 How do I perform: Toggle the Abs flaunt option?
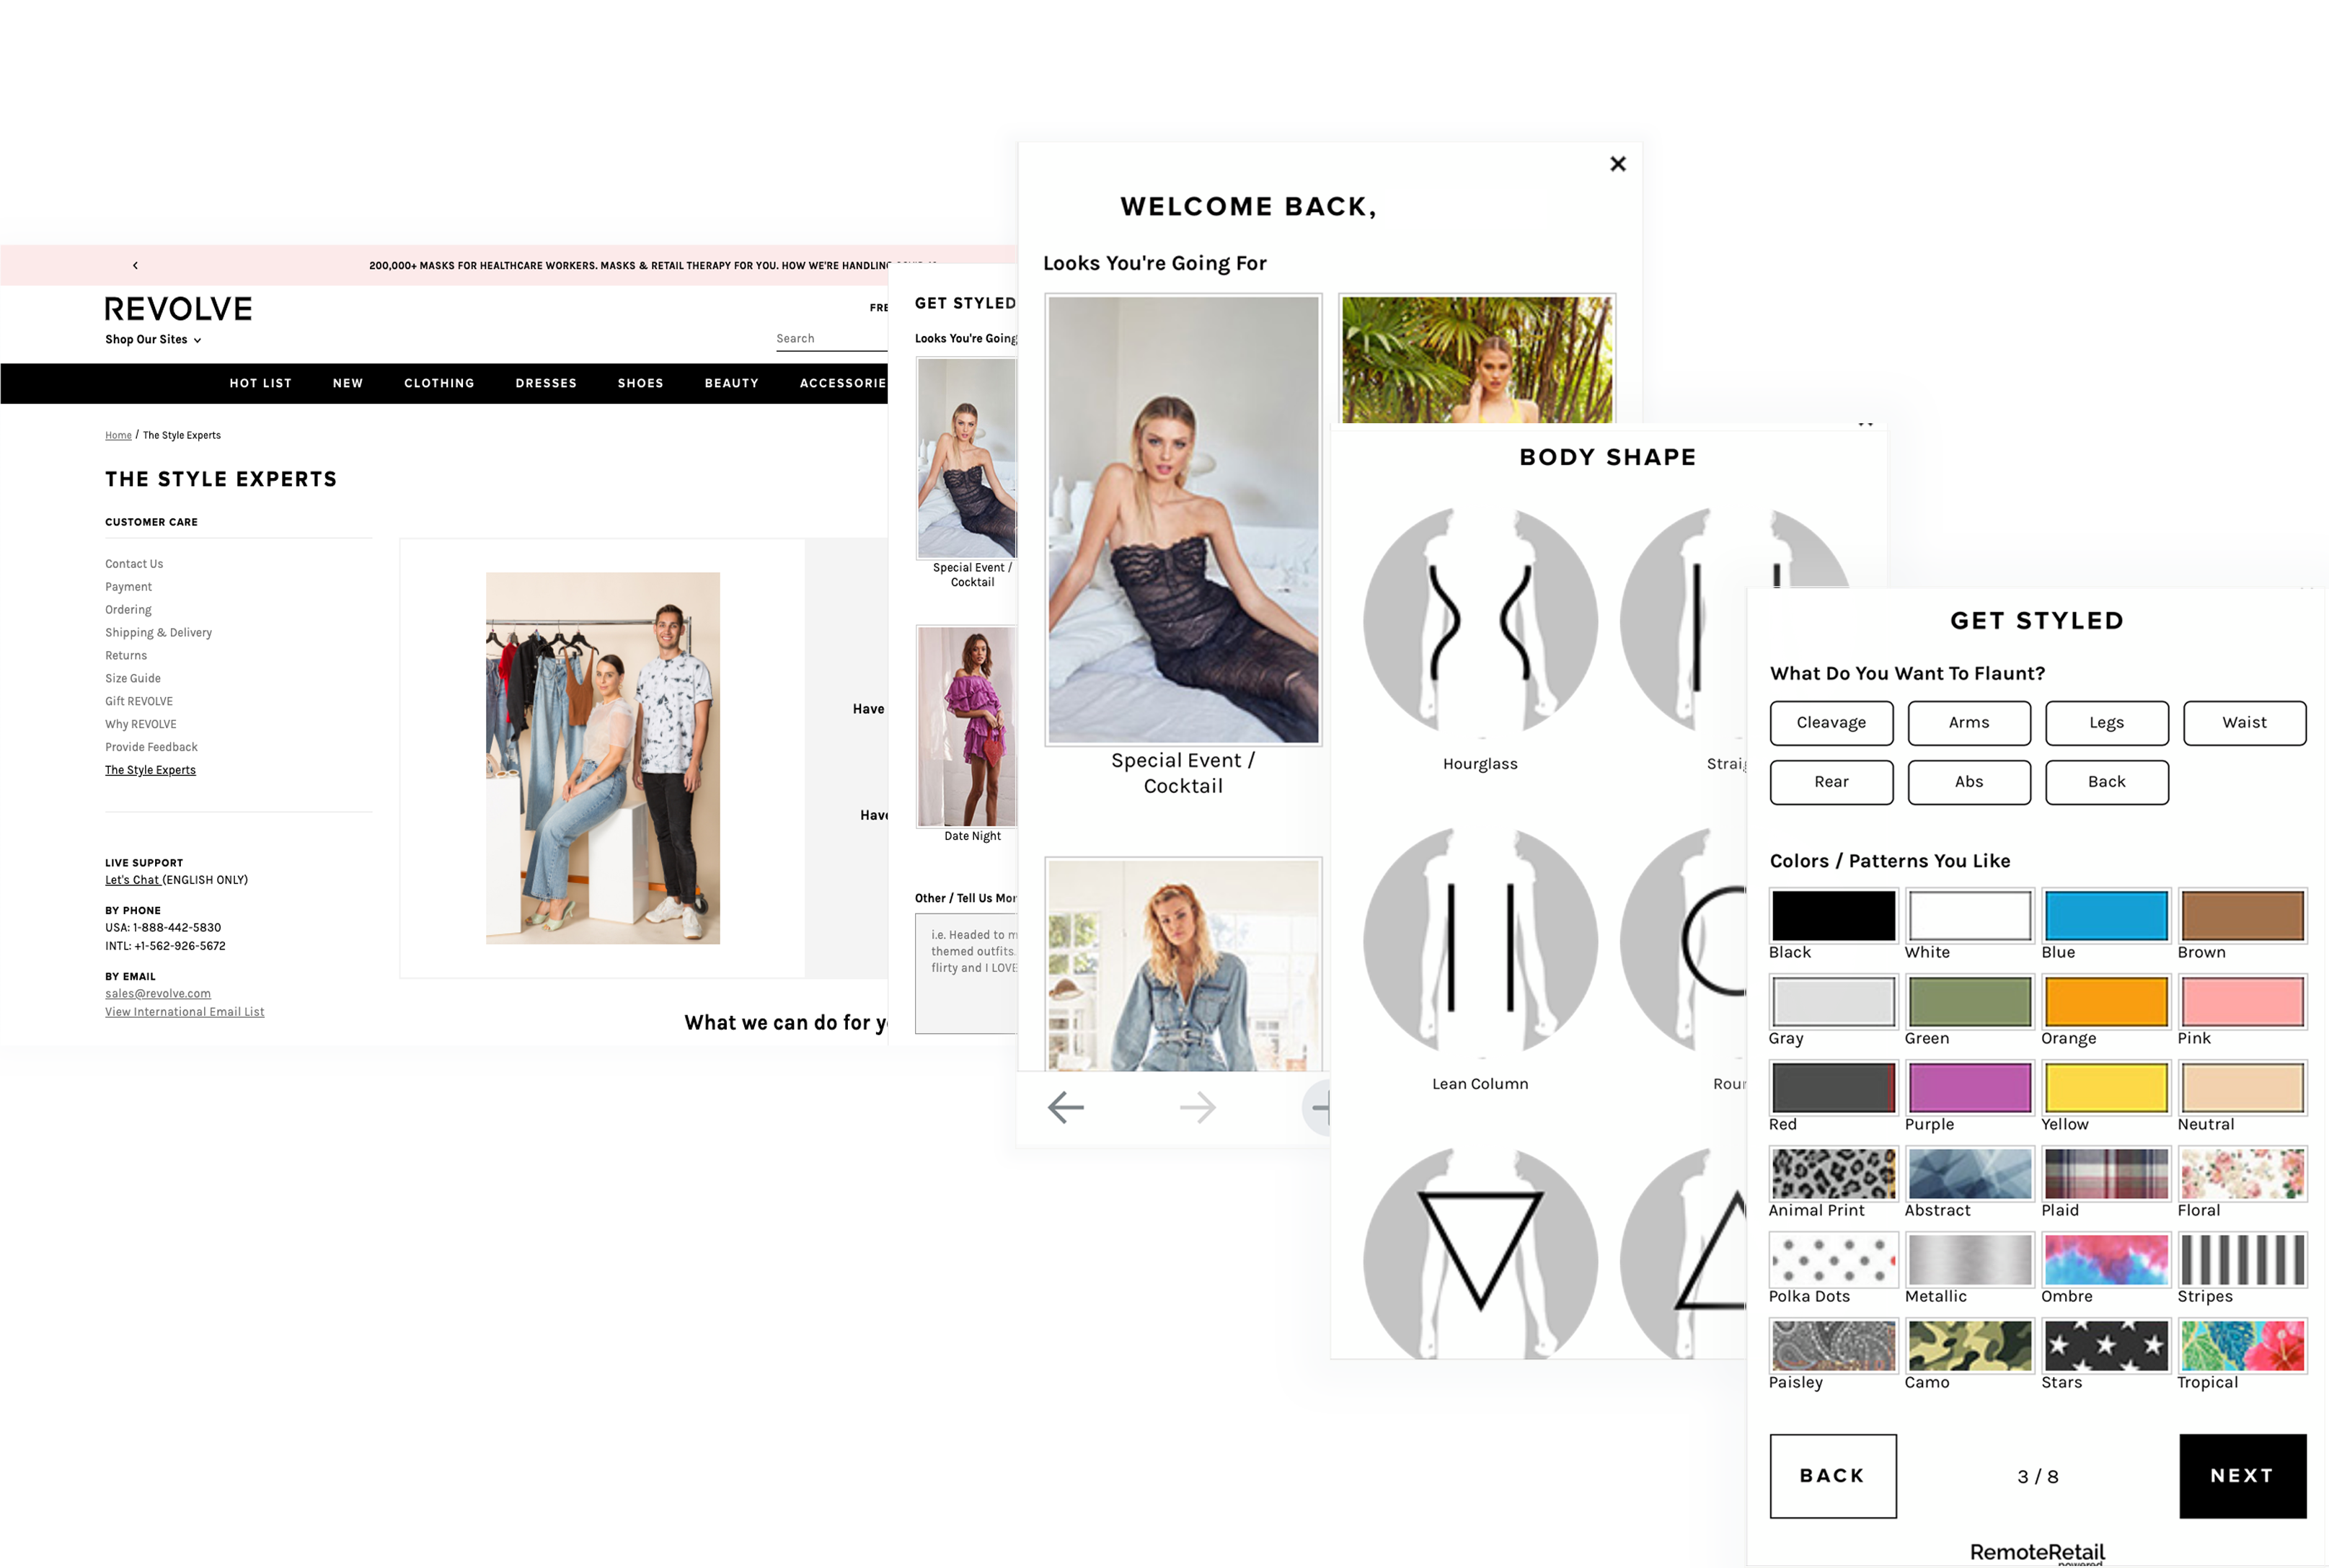point(1967,781)
